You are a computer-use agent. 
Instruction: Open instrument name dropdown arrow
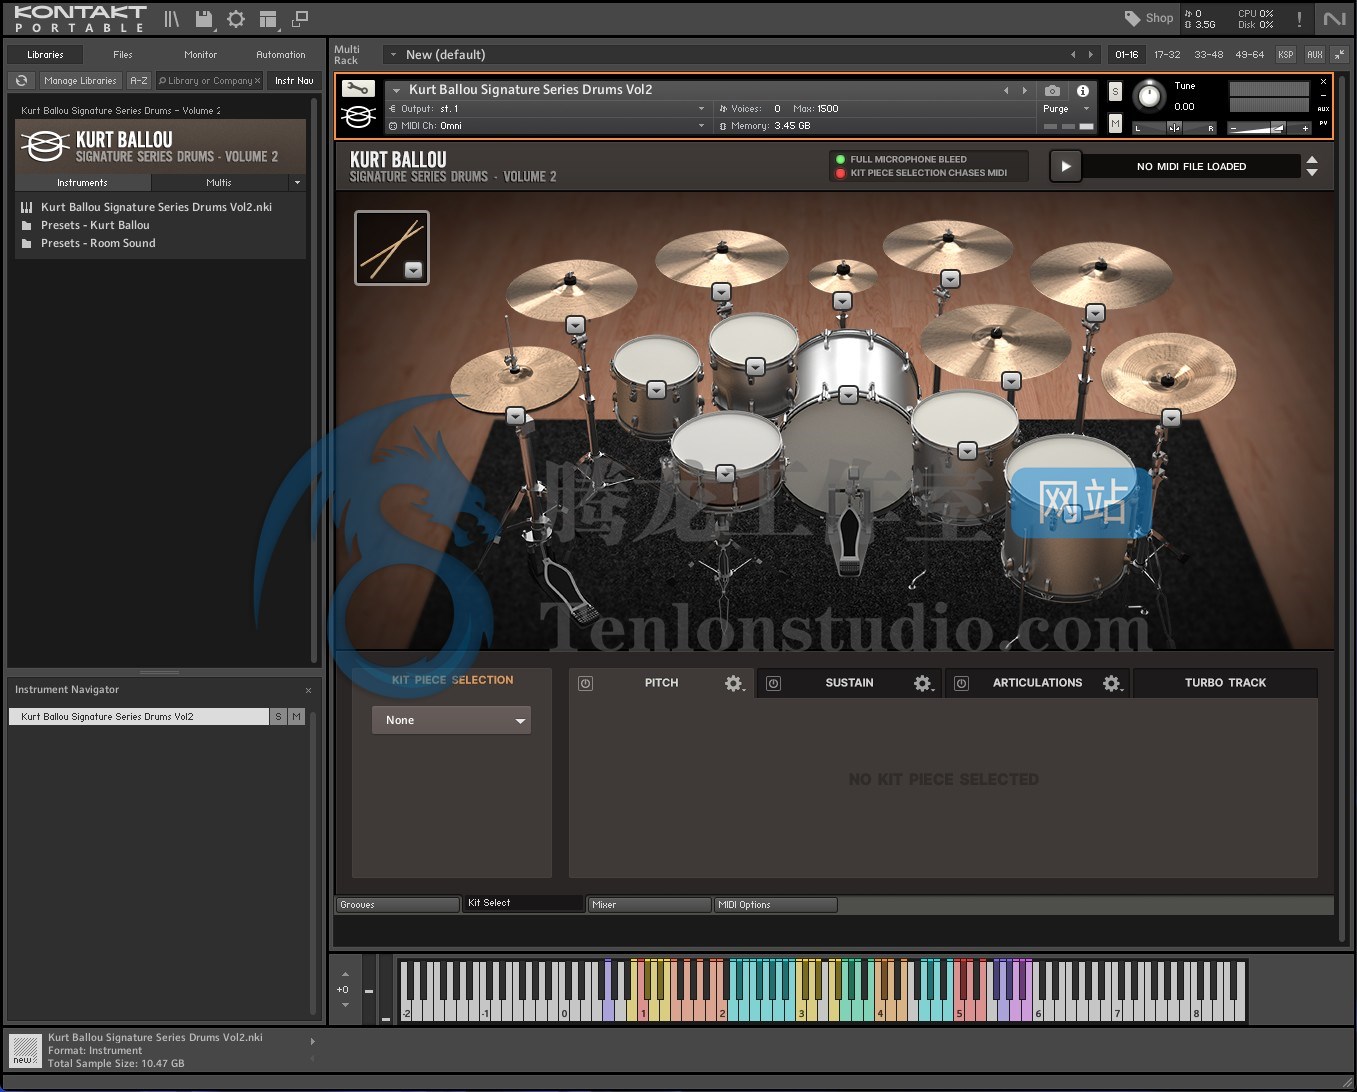pyautogui.click(x=397, y=90)
